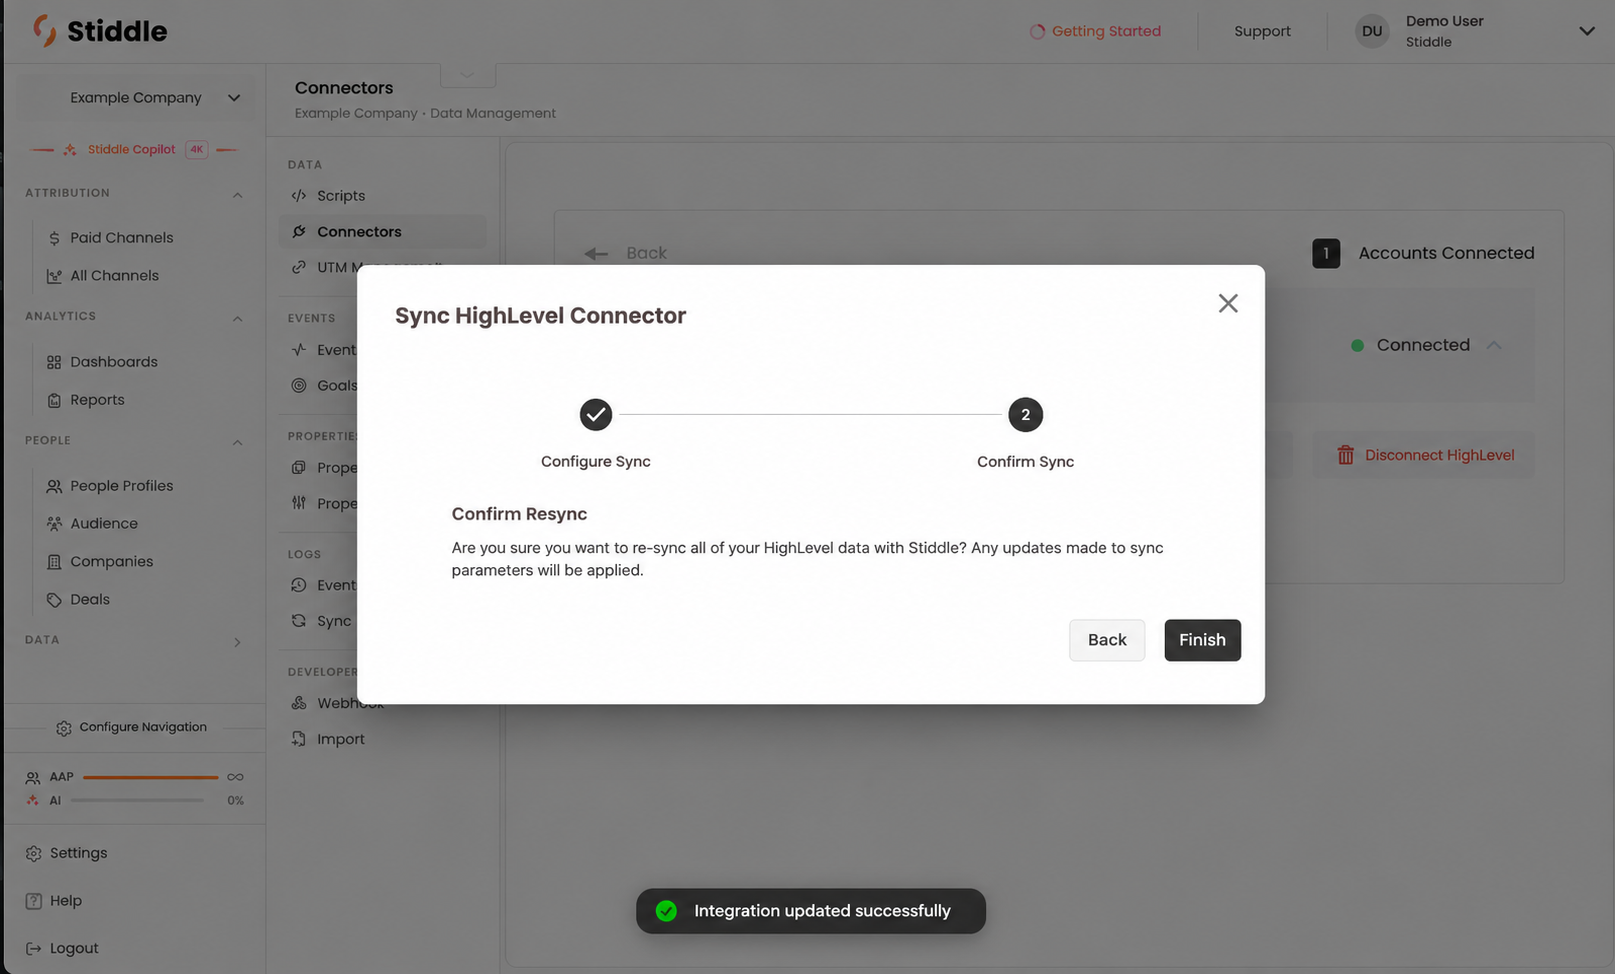Screen dimensions: 1615x974
Task: Open Paid Channels dollar icon
Action: pos(54,238)
